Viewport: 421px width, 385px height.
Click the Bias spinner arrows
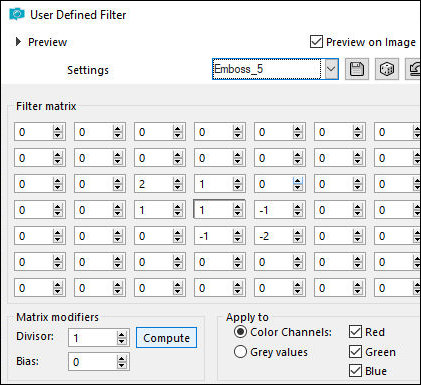[x=122, y=362]
